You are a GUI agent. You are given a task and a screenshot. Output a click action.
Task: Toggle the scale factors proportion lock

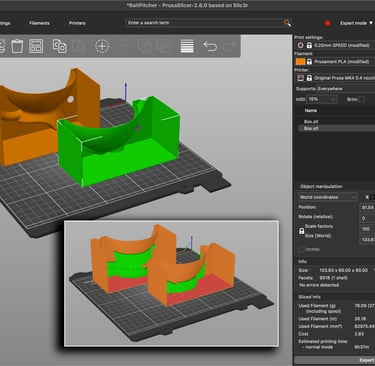tap(302, 231)
